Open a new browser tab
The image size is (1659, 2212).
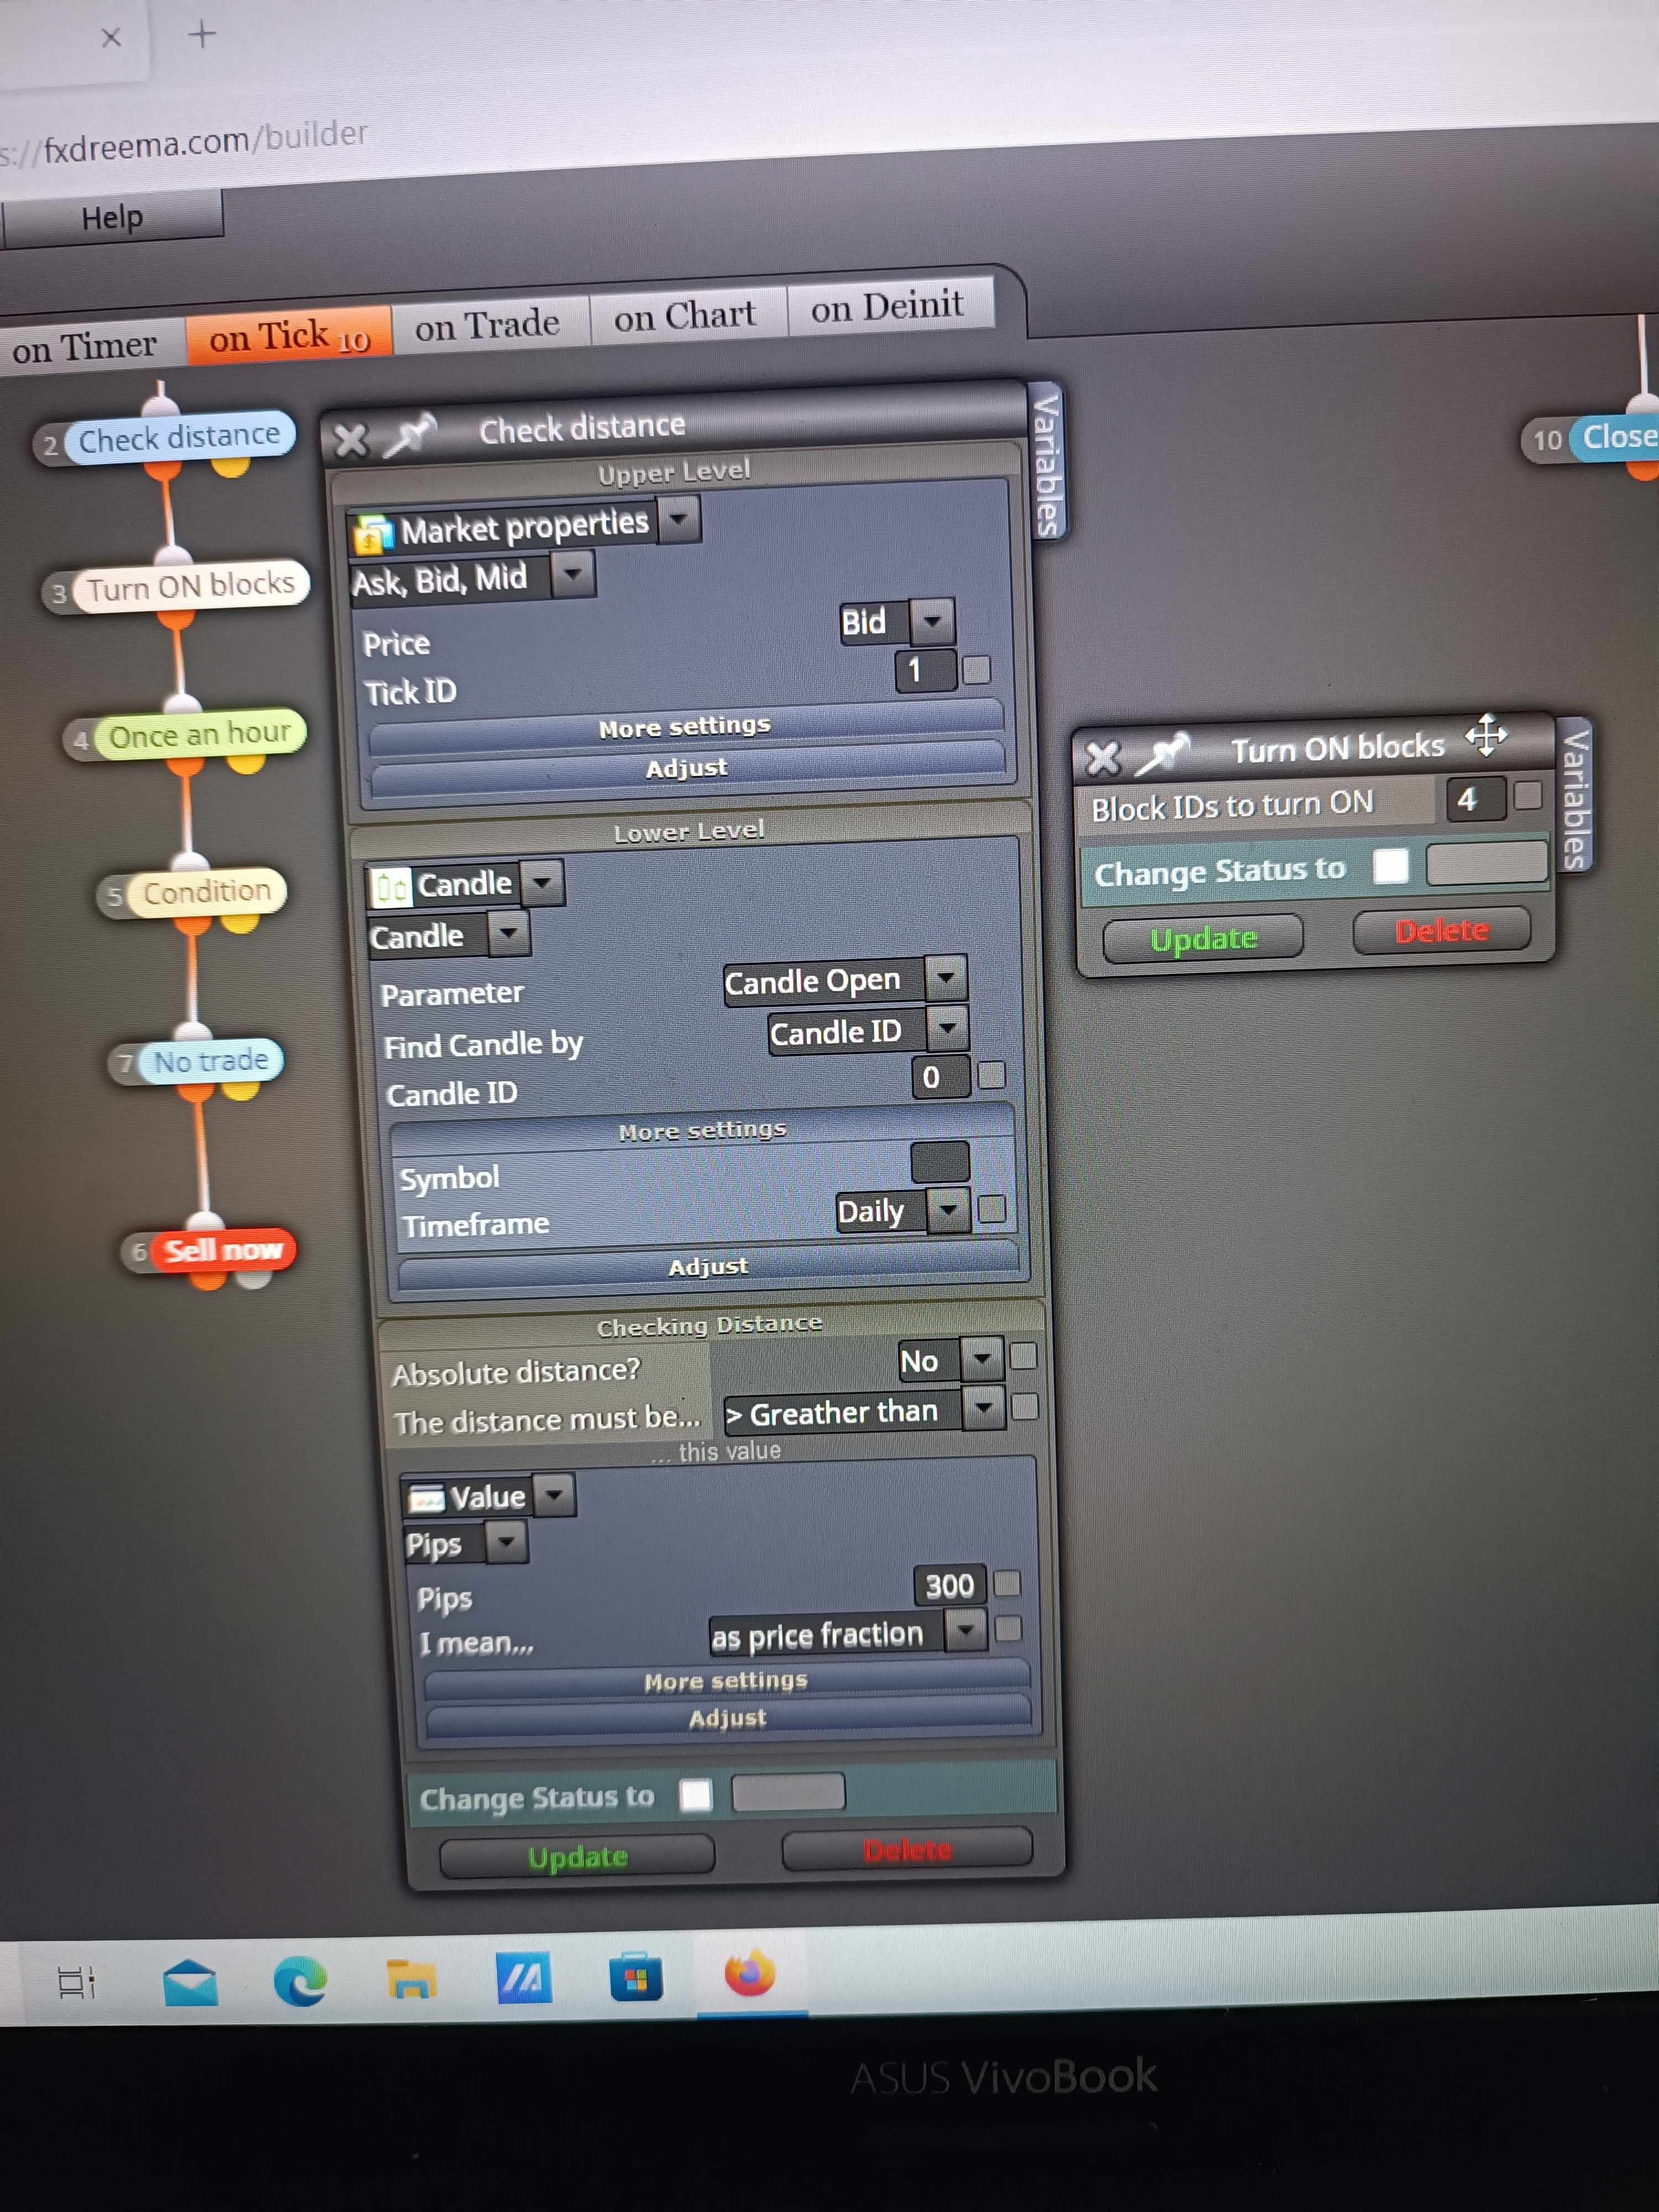(x=202, y=35)
